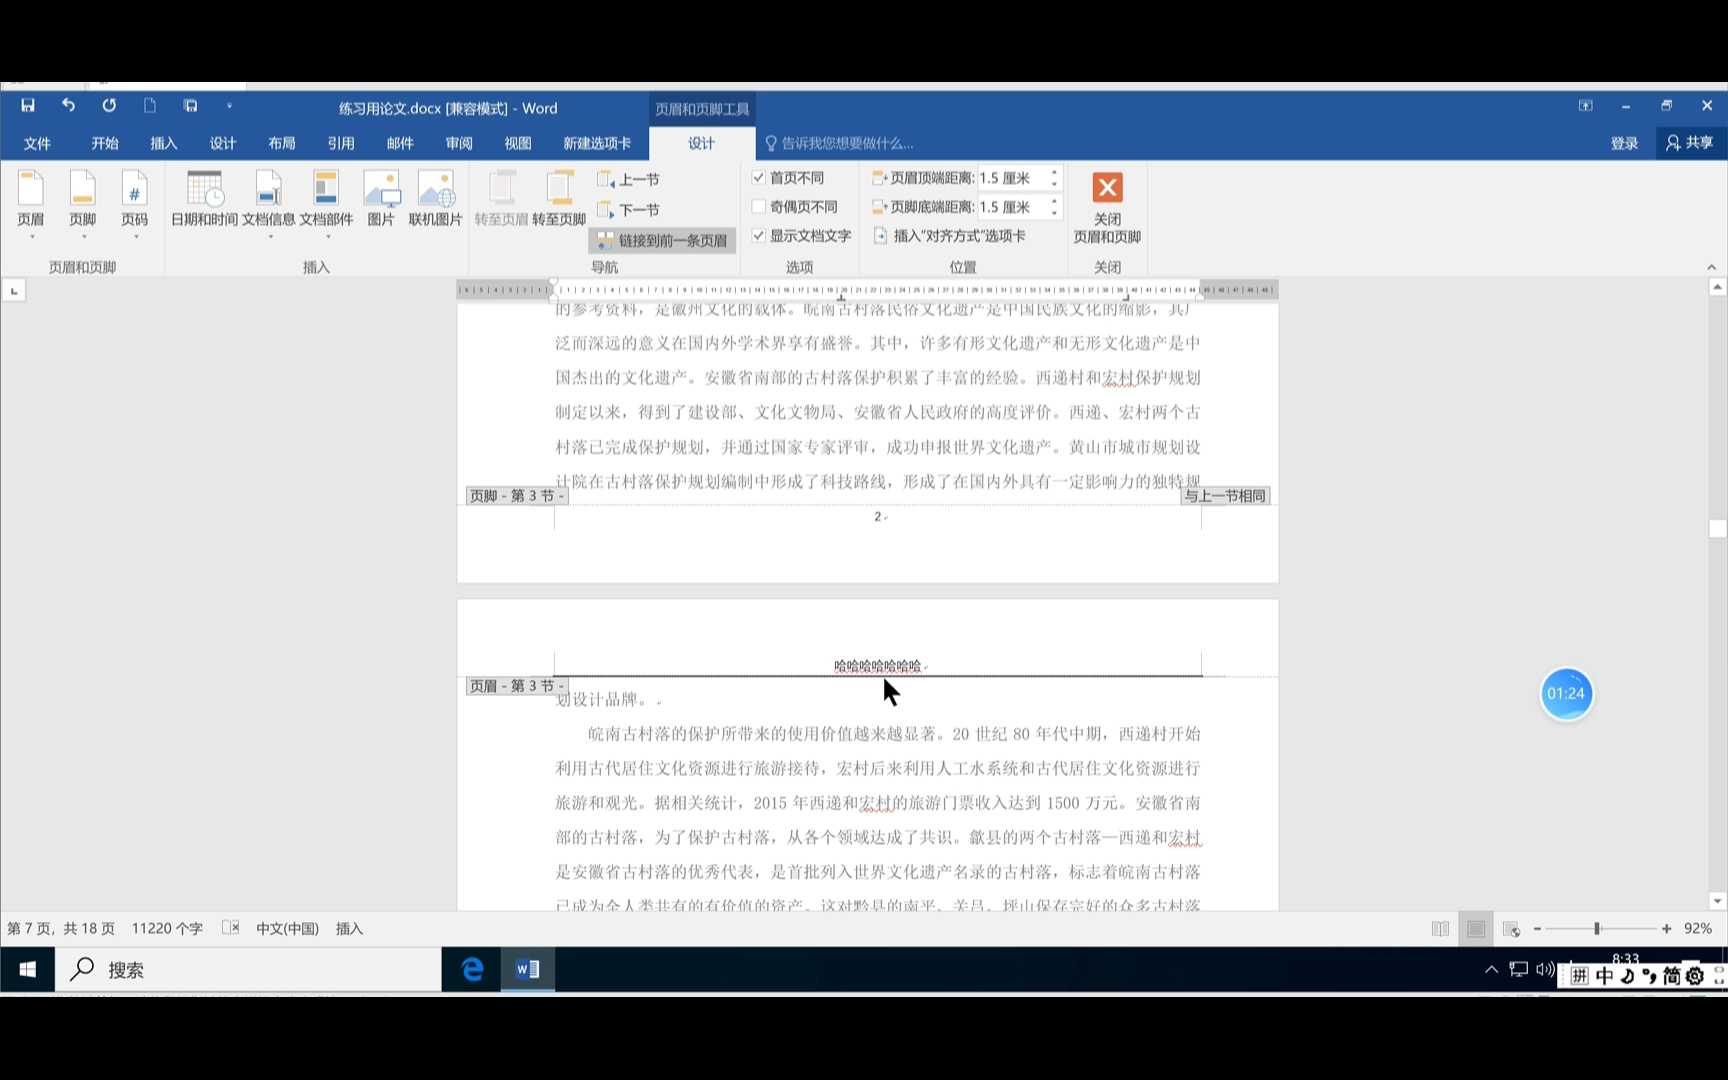Screen dimensions: 1728x1080
Task: Uncheck the 首页不同 option
Action: (760, 177)
